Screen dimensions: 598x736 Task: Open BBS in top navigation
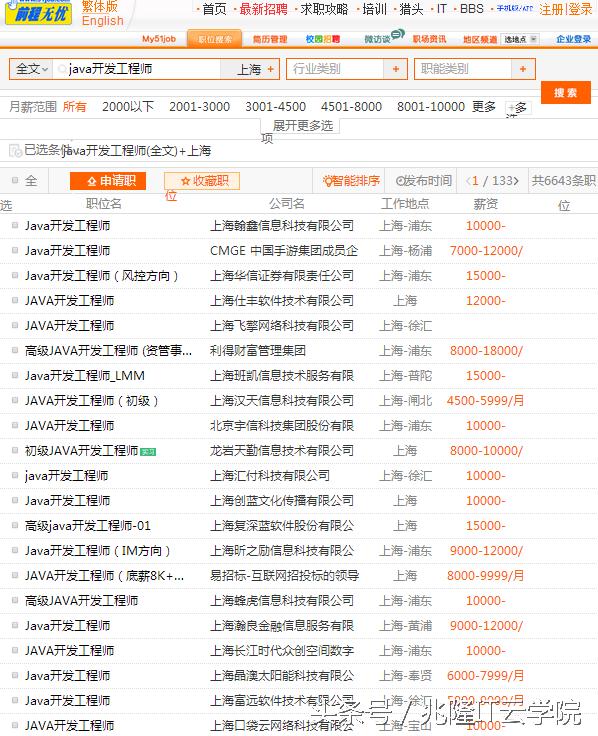[x=471, y=9]
